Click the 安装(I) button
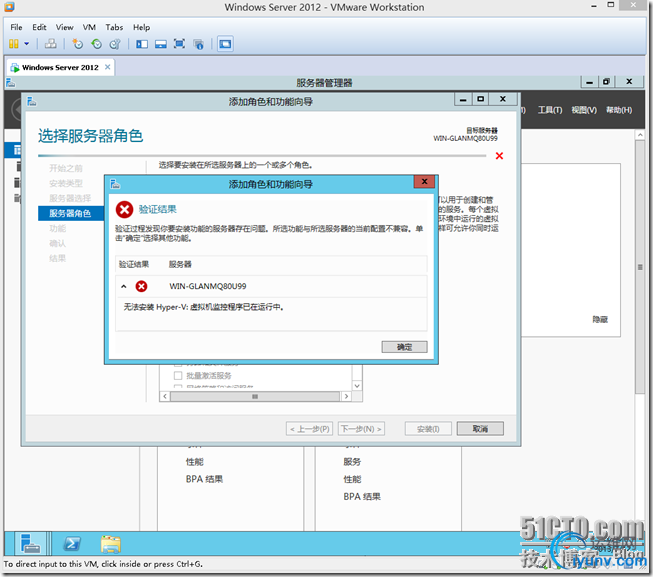 tap(428, 429)
